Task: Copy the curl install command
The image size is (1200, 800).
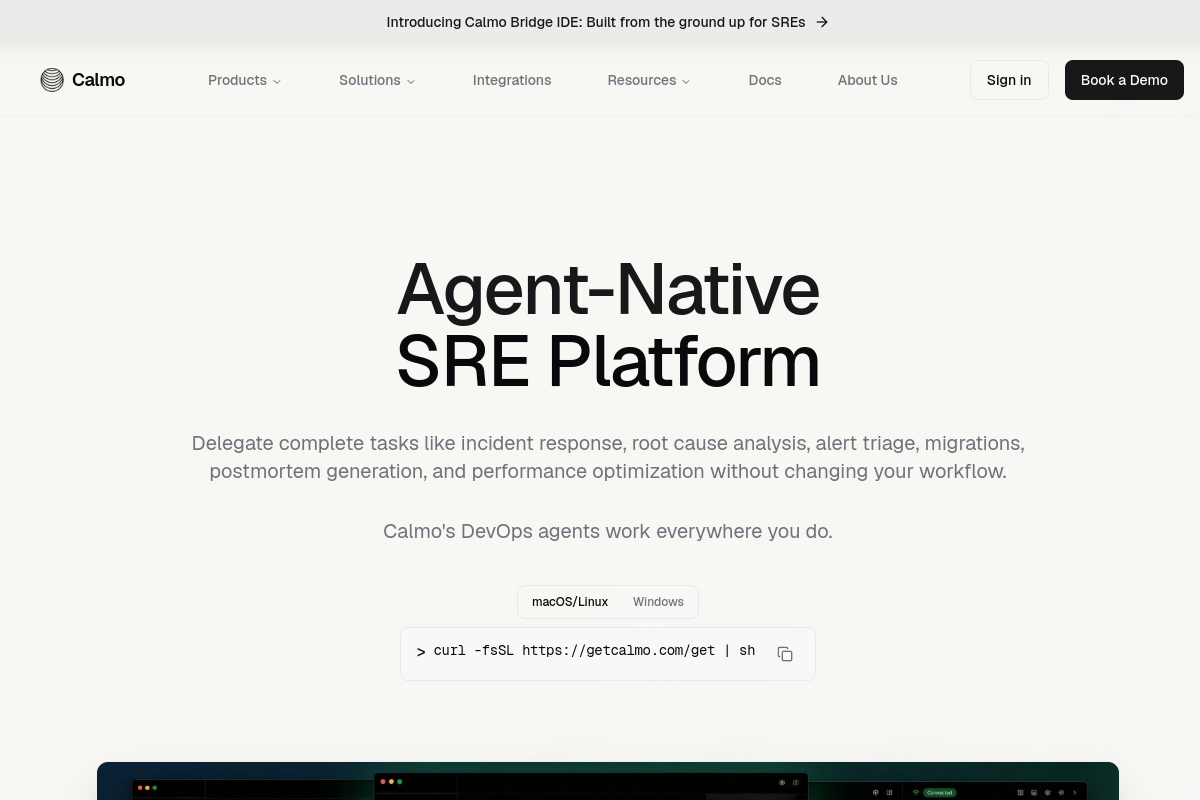Action: pyautogui.click(x=785, y=654)
